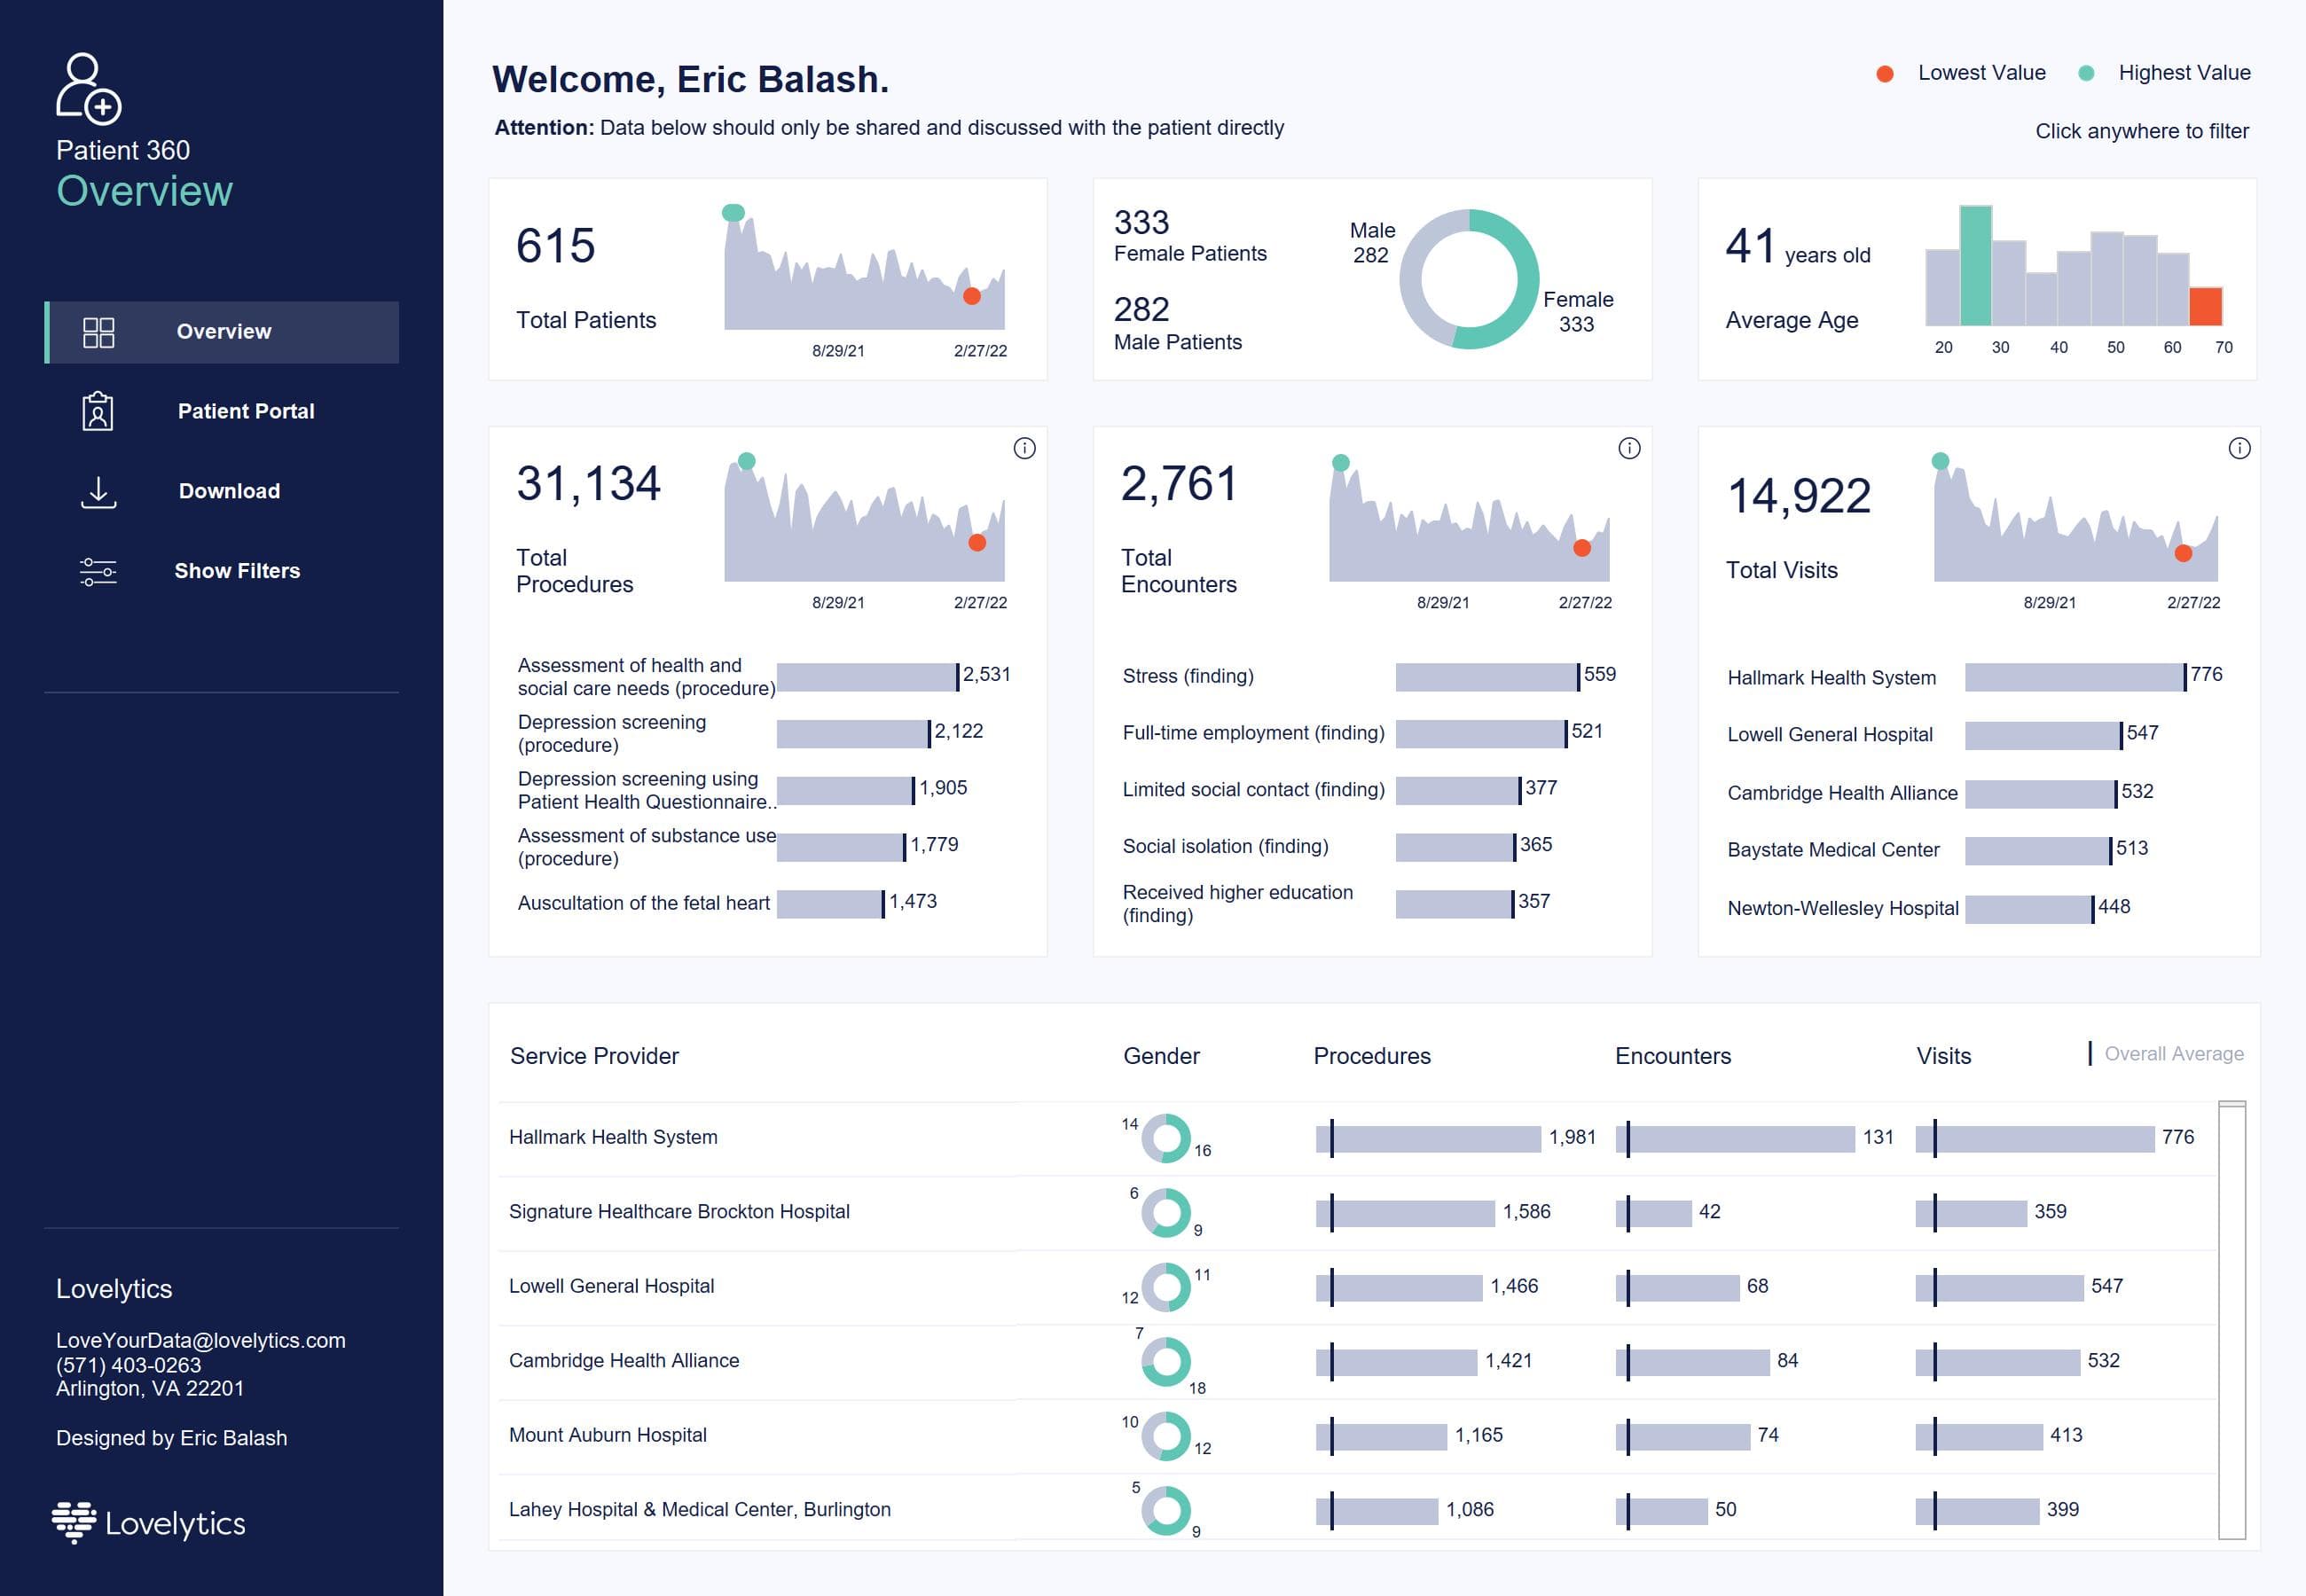
Task: Click Signature Healthcare Brockton encounters bar 42
Action: tap(1654, 1213)
